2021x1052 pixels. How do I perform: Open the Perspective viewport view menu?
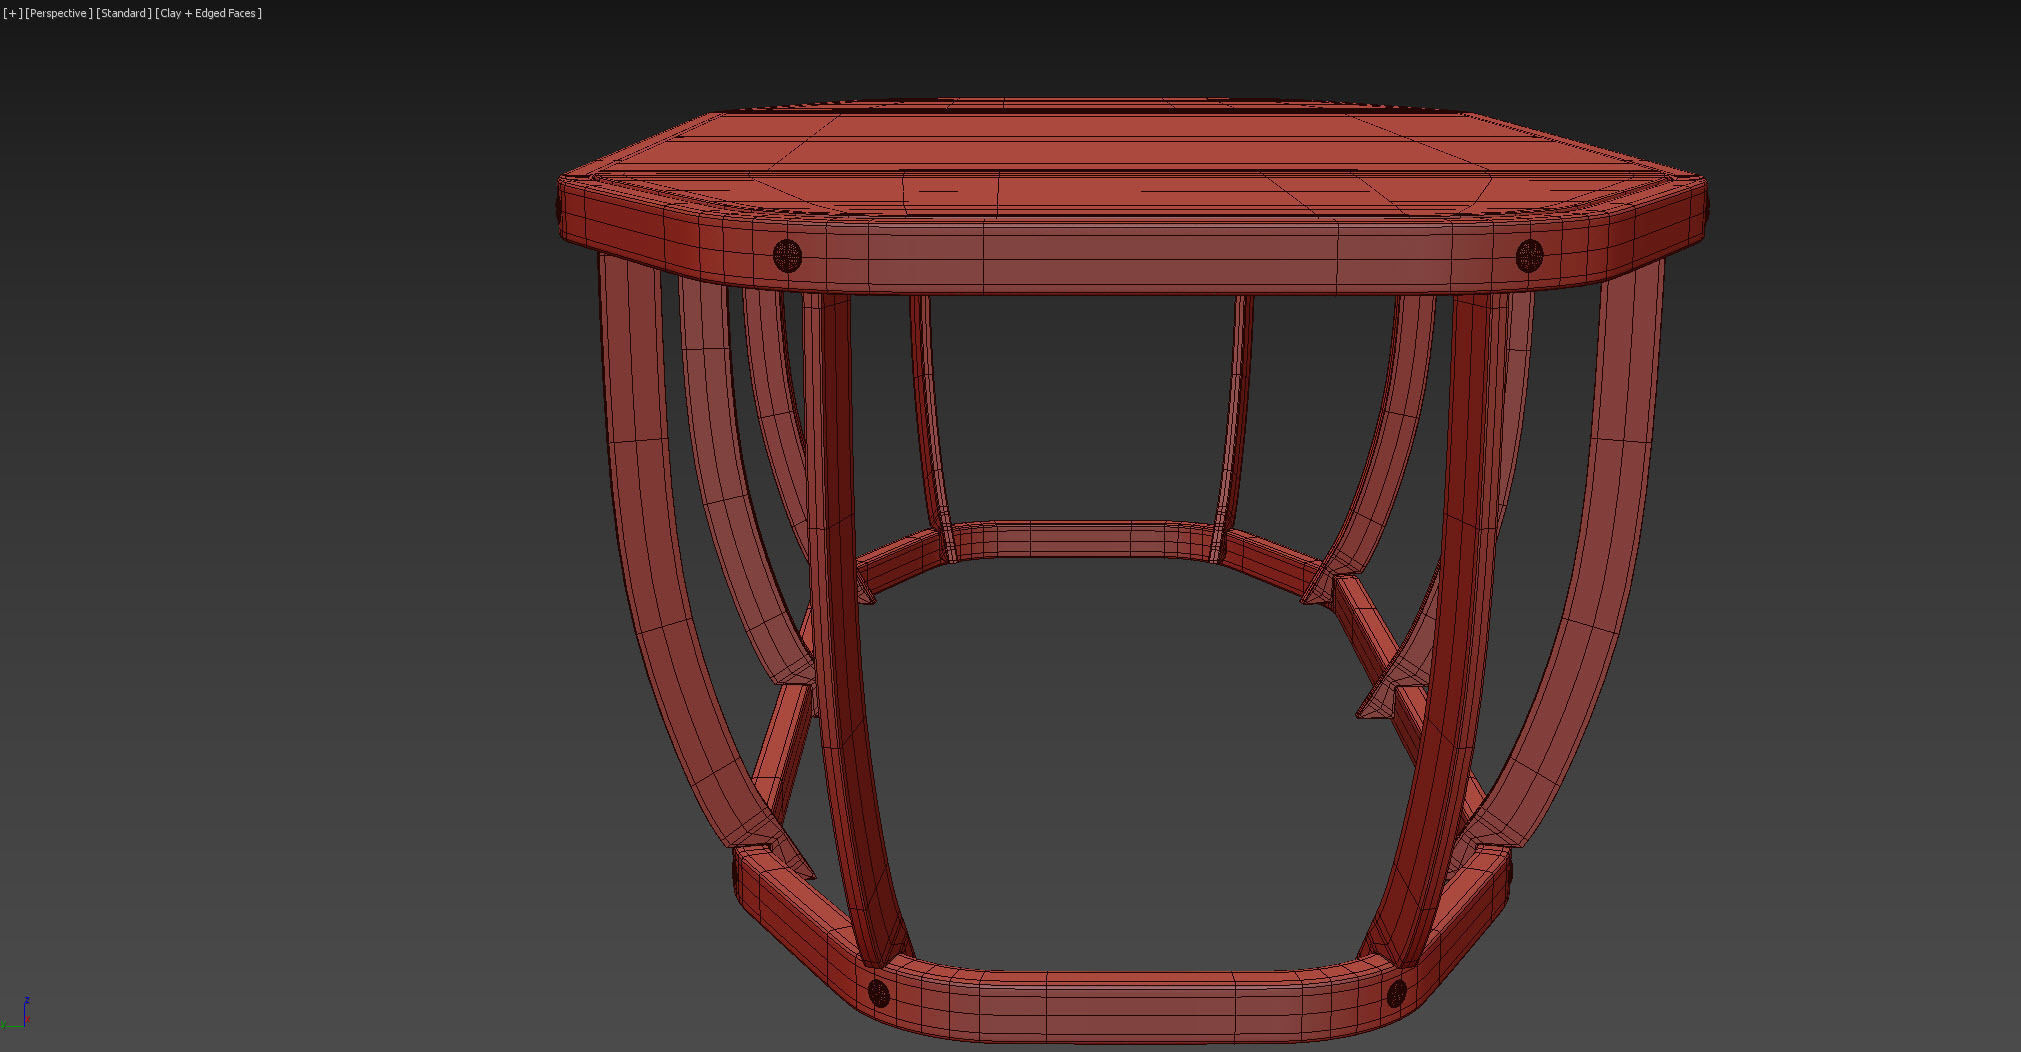[58, 13]
